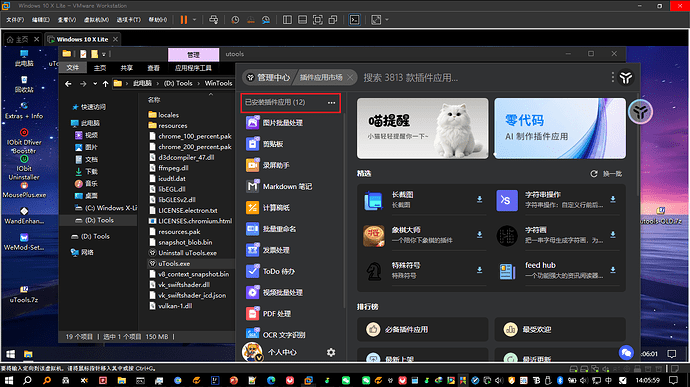Expand address bar chevron after 此电脑
The width and height of the screenshot is (690, 387).
(158, 83)
